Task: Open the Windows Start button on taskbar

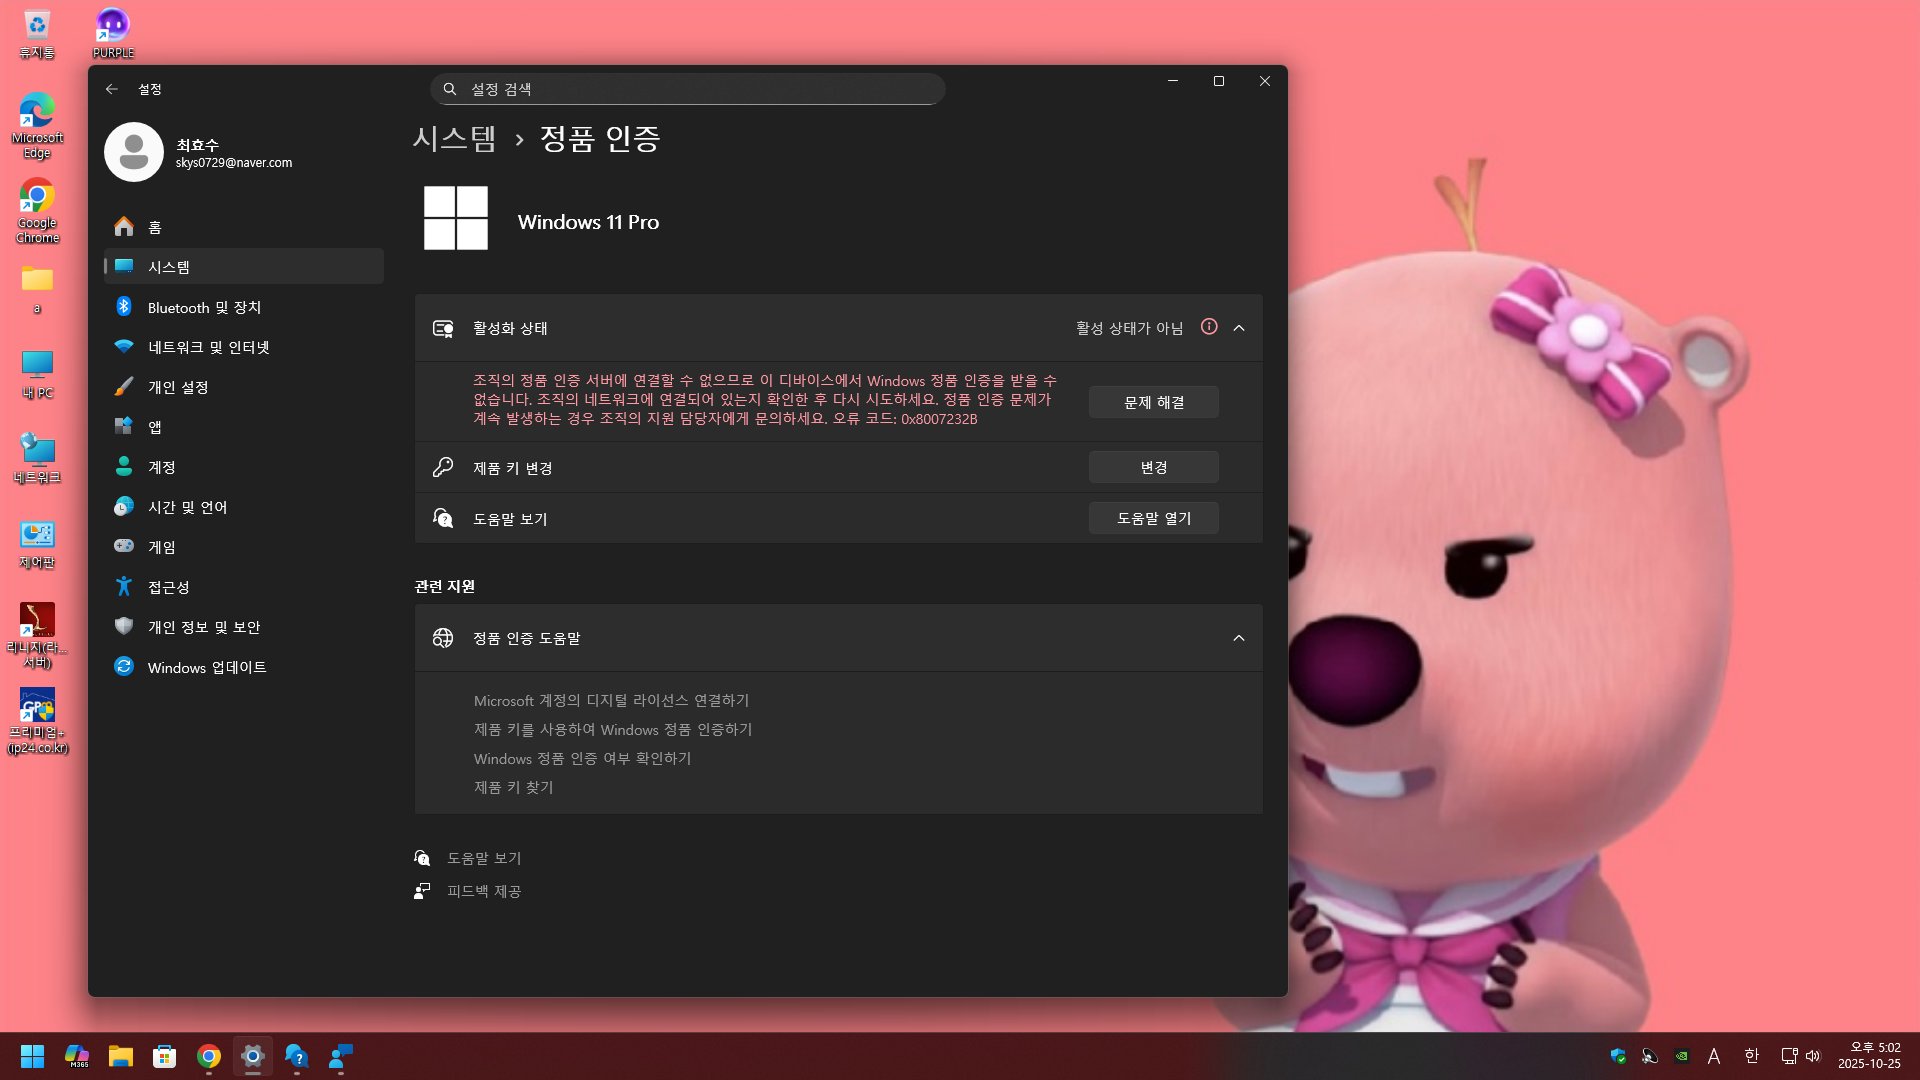Action: pyautogui.click(x=32, y=1056)
